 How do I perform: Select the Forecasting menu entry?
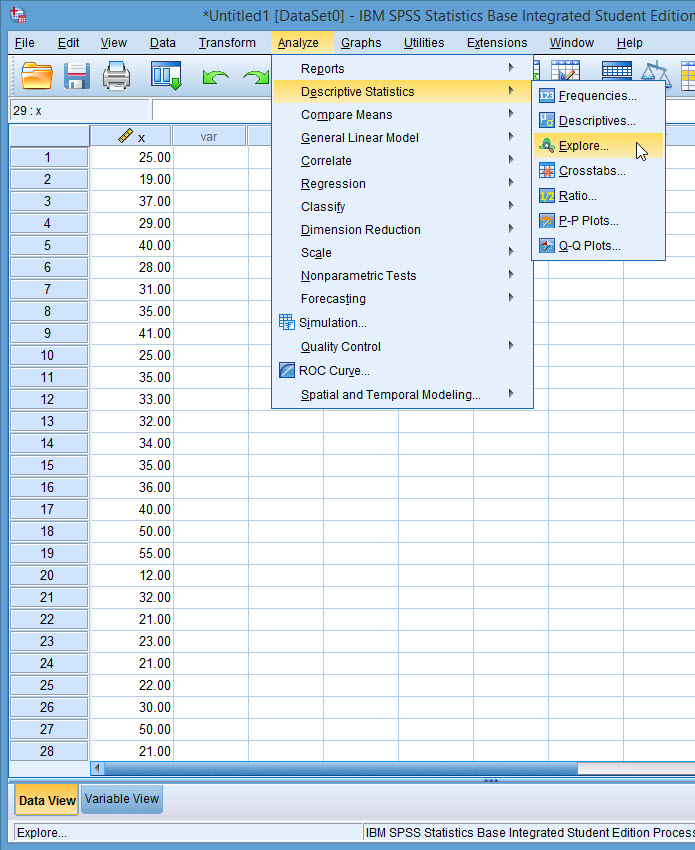point(402,299)
